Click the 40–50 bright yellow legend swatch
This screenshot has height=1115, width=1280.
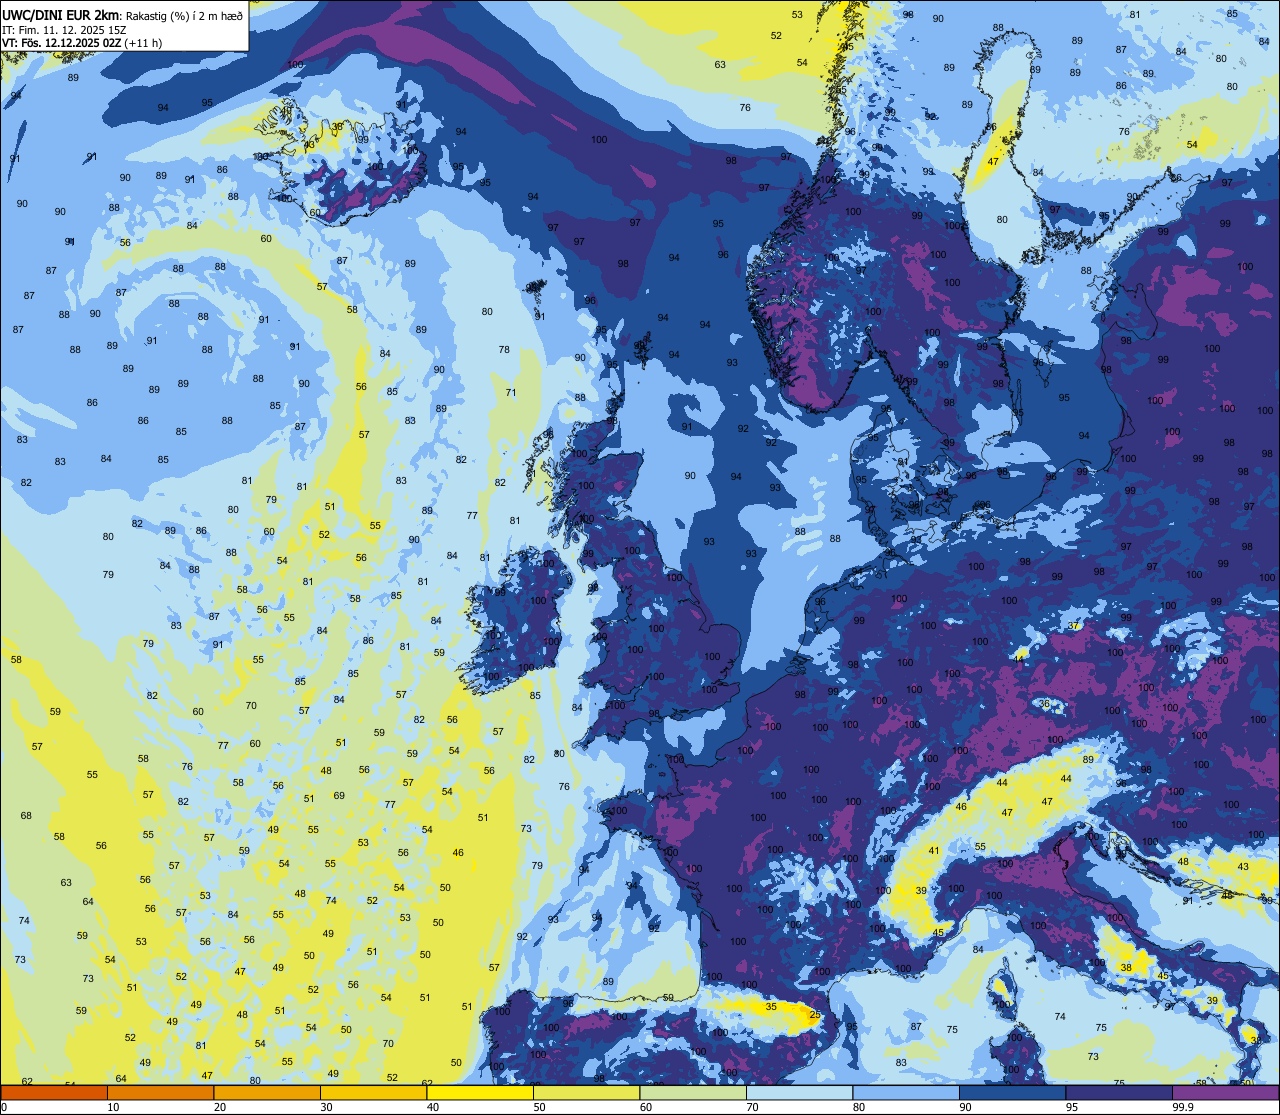click(x=480, y=1092)
